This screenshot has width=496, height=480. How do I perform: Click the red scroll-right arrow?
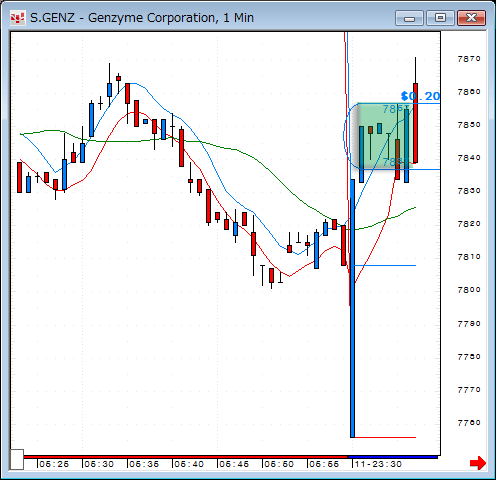[478, 463]
